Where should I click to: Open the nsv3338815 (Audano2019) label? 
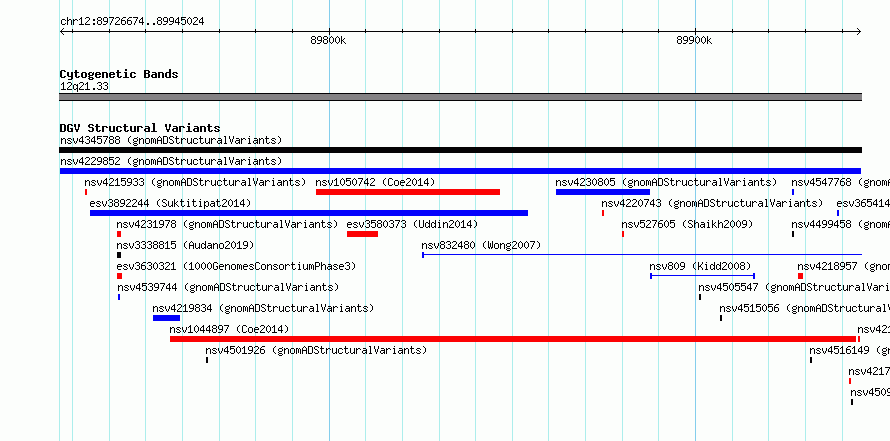185,245
